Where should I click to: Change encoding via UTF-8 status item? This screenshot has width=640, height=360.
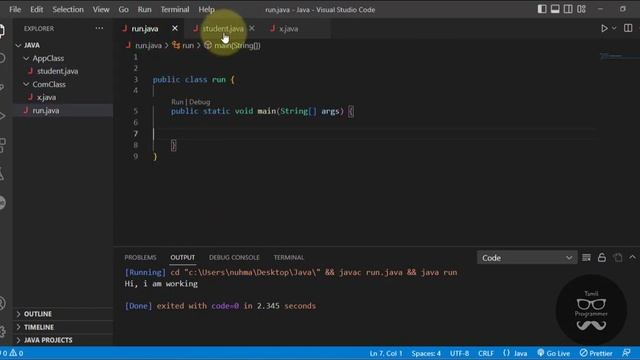[x=459, y=353]
